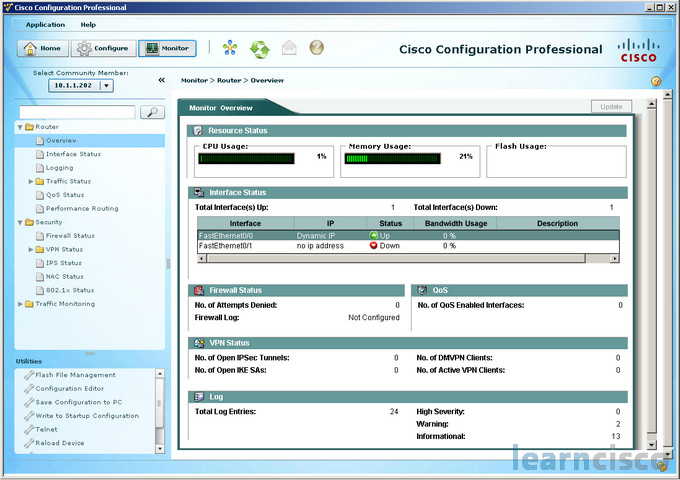Image resolution: width=680 pixels, height=480 pixels.
Task: Launch the Telnet utility
Action: 46,429
